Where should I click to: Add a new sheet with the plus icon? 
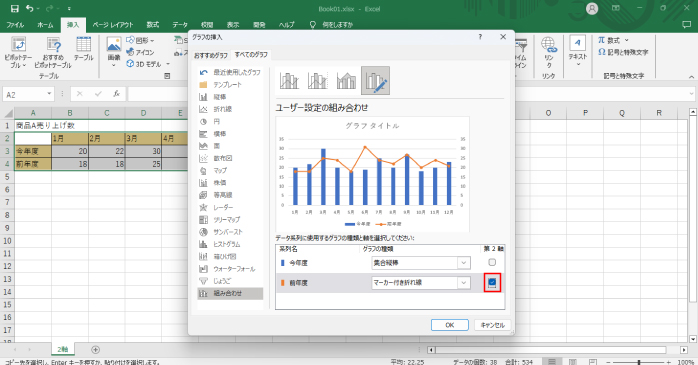(95, 350)
